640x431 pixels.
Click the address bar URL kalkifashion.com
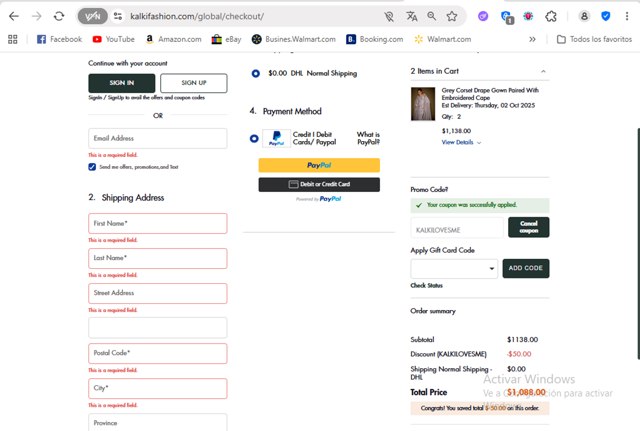click(x=197, y=16)
